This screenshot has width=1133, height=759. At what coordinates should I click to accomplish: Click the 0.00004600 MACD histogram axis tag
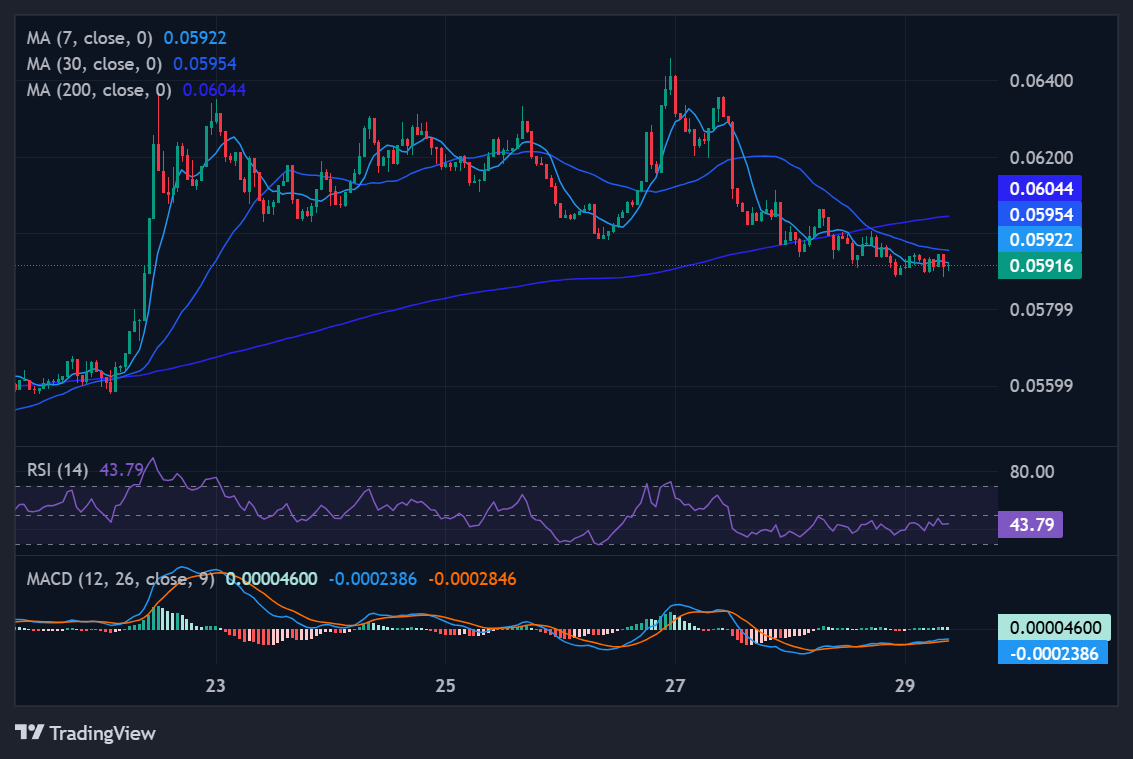click(1054, 628)
